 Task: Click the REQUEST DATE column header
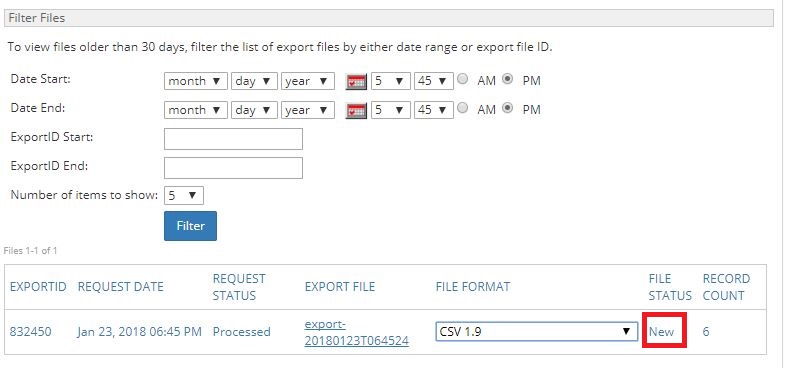[121, 287]
